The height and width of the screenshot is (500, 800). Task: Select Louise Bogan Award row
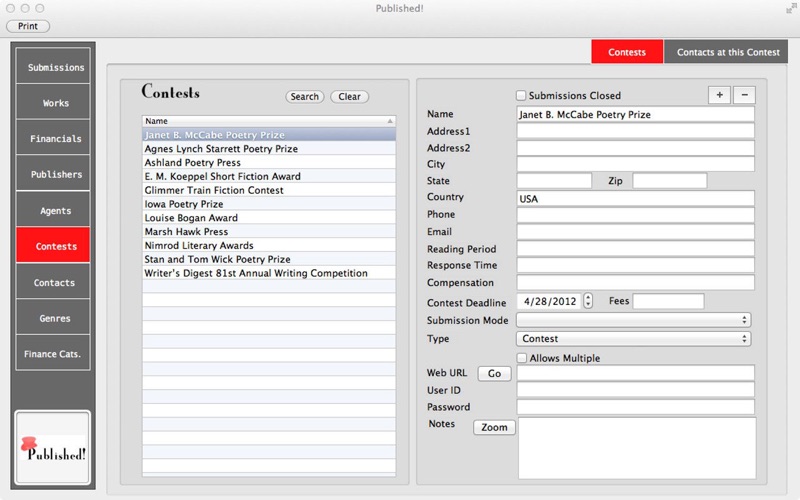269,217
